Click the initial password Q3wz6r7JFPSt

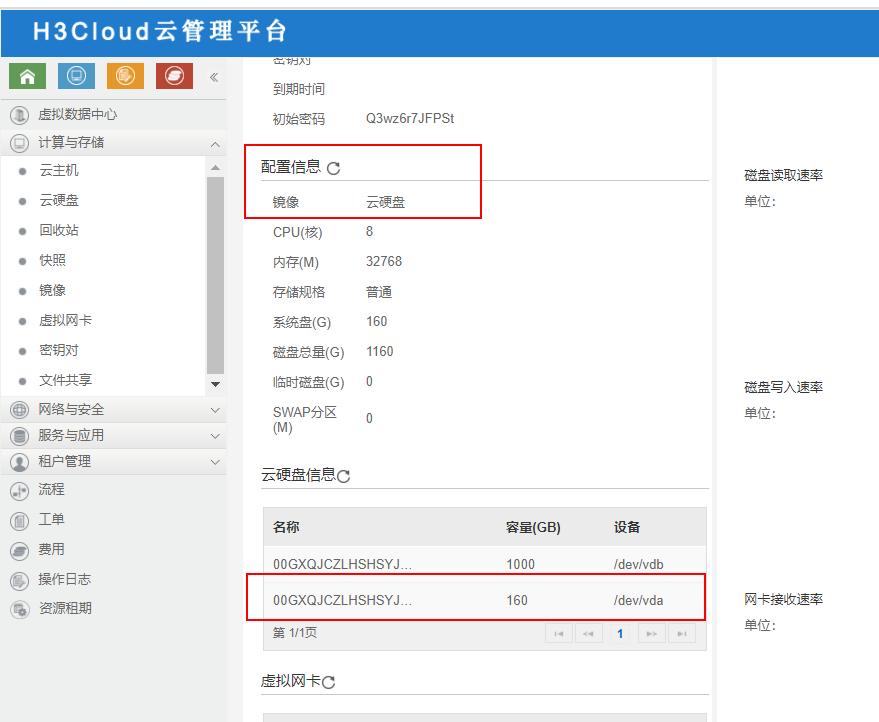tap(410, 118)
